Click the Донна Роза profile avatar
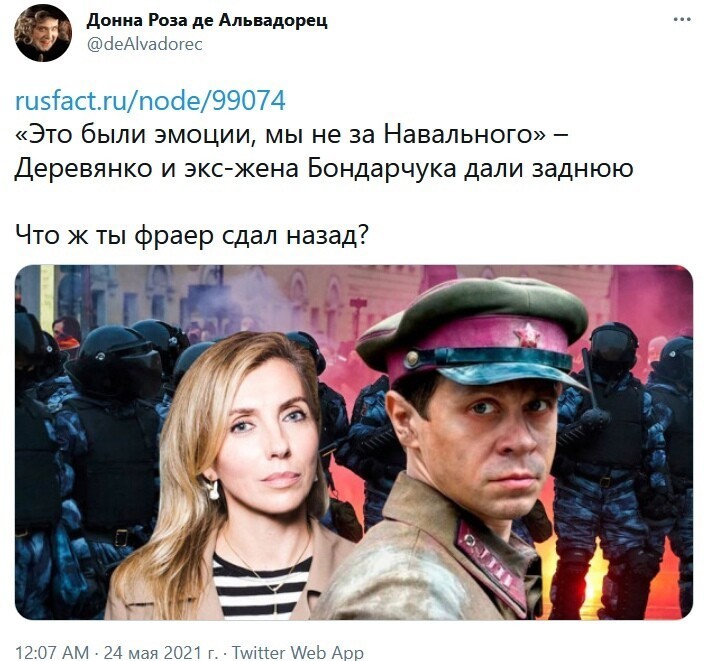The height and width of the screenshot is (661, 706). tap(43, 33)
